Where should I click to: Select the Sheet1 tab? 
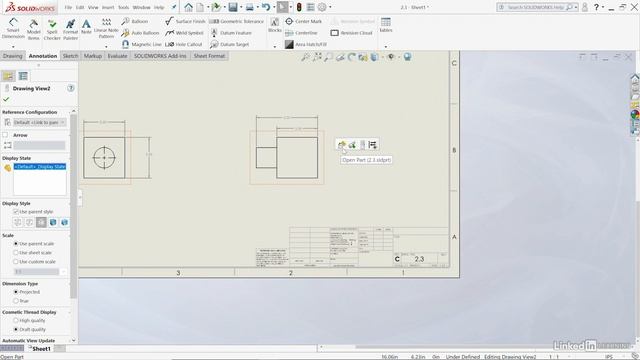[40, 349]
